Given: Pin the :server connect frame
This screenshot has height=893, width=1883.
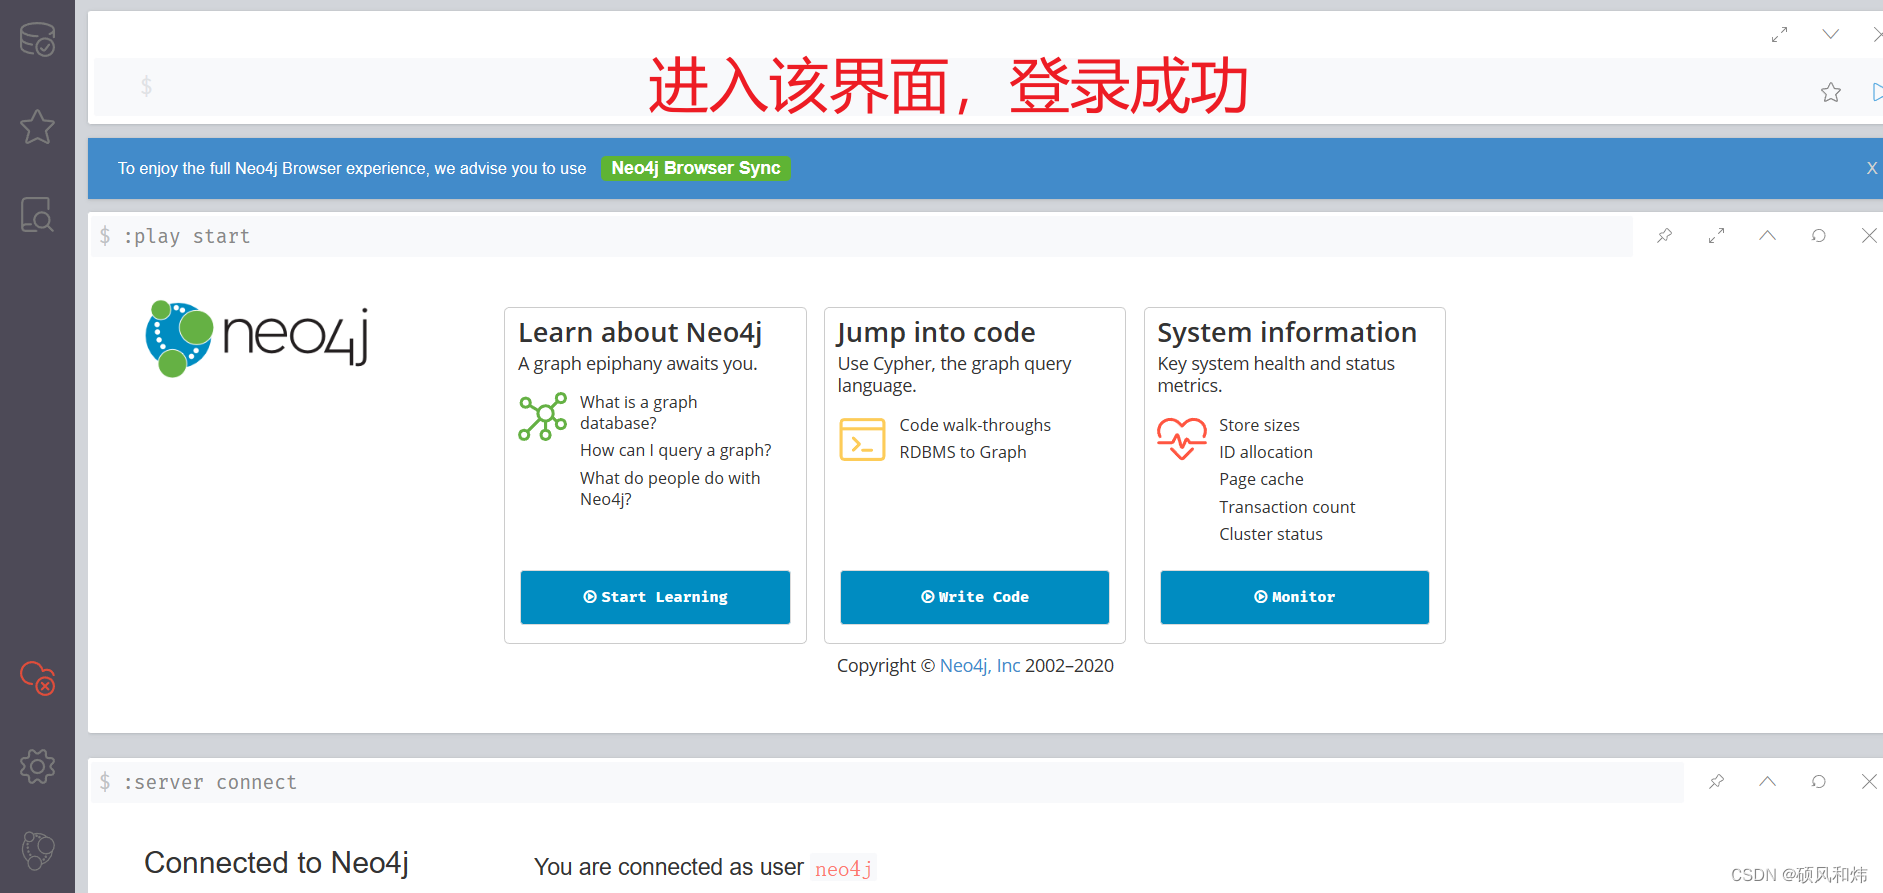Looking at the screenshot, I should 1716,782.
